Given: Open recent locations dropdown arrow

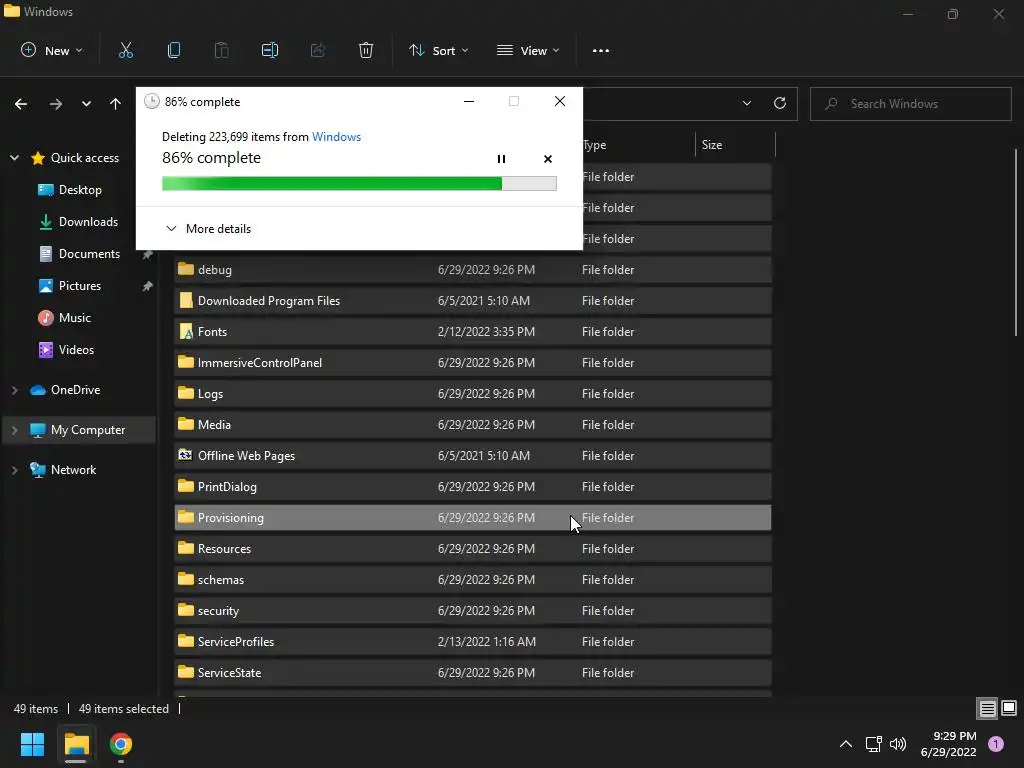Looking at the screenshot, I should click(86, 104).
